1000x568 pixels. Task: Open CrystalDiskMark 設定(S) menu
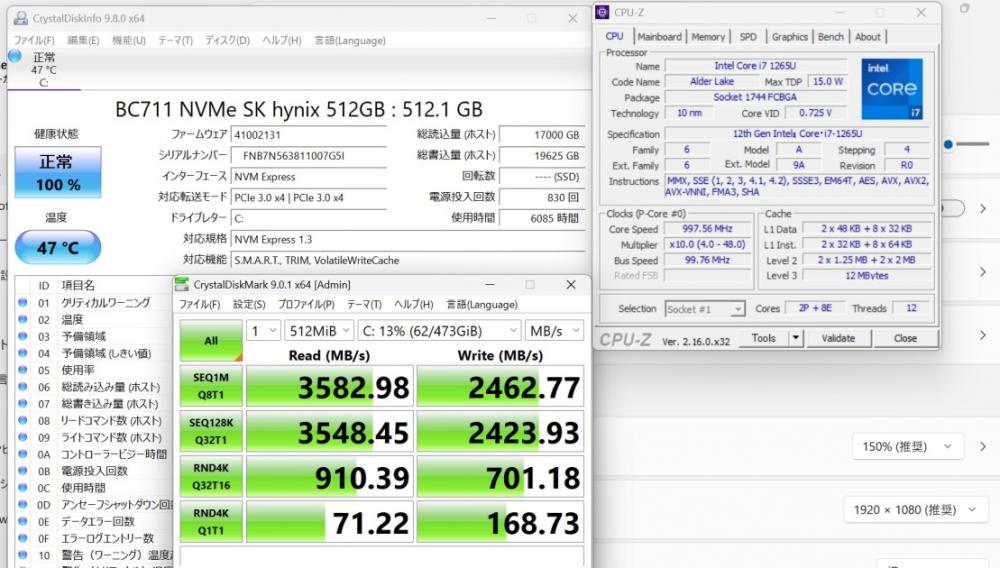[249, 305]
